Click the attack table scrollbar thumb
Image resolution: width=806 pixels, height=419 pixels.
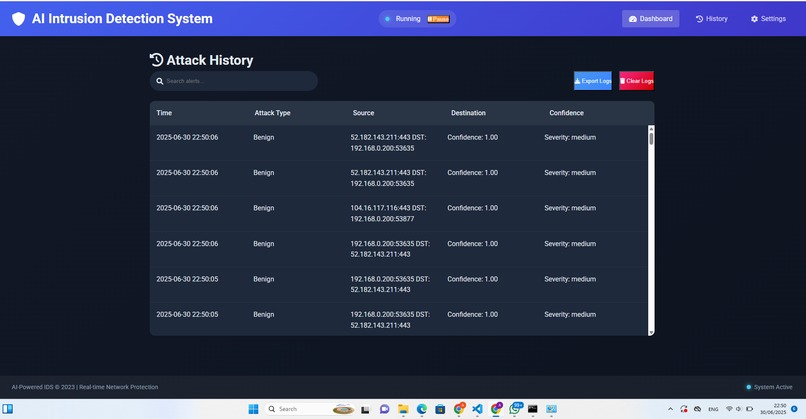coord(651,138)
